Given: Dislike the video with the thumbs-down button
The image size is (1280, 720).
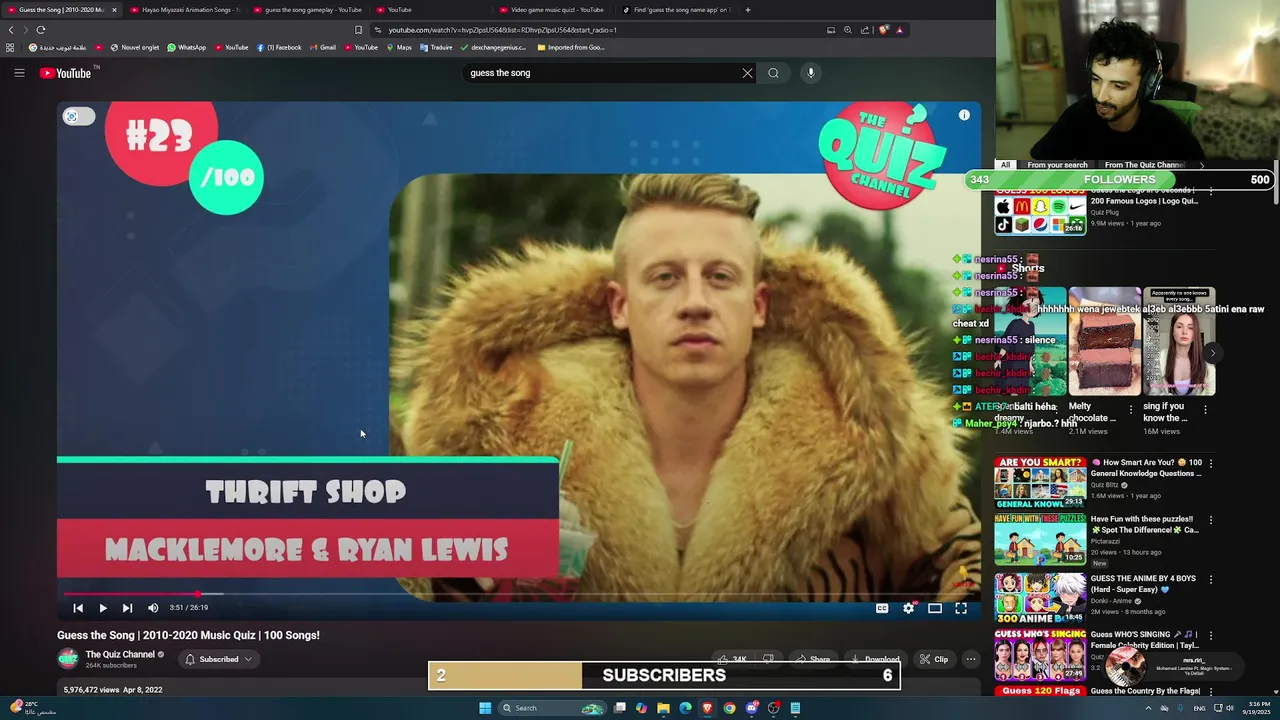Looking at the screenshot, I should (x=768, y=660).
